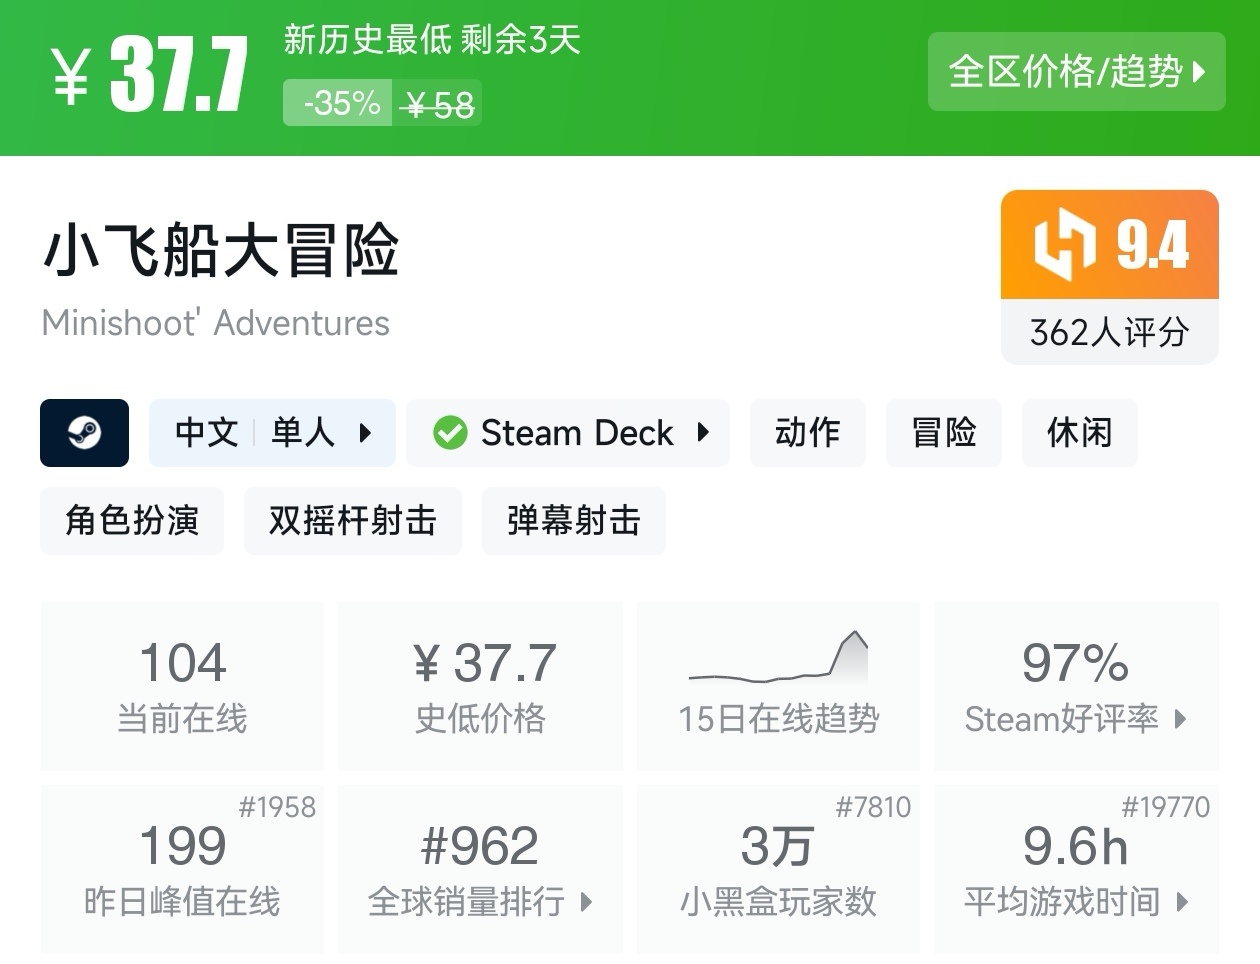Open Steam好评率 details arrow
Screen dimensions: 1260x964
pyautogui.click(x=1181, y=719)
